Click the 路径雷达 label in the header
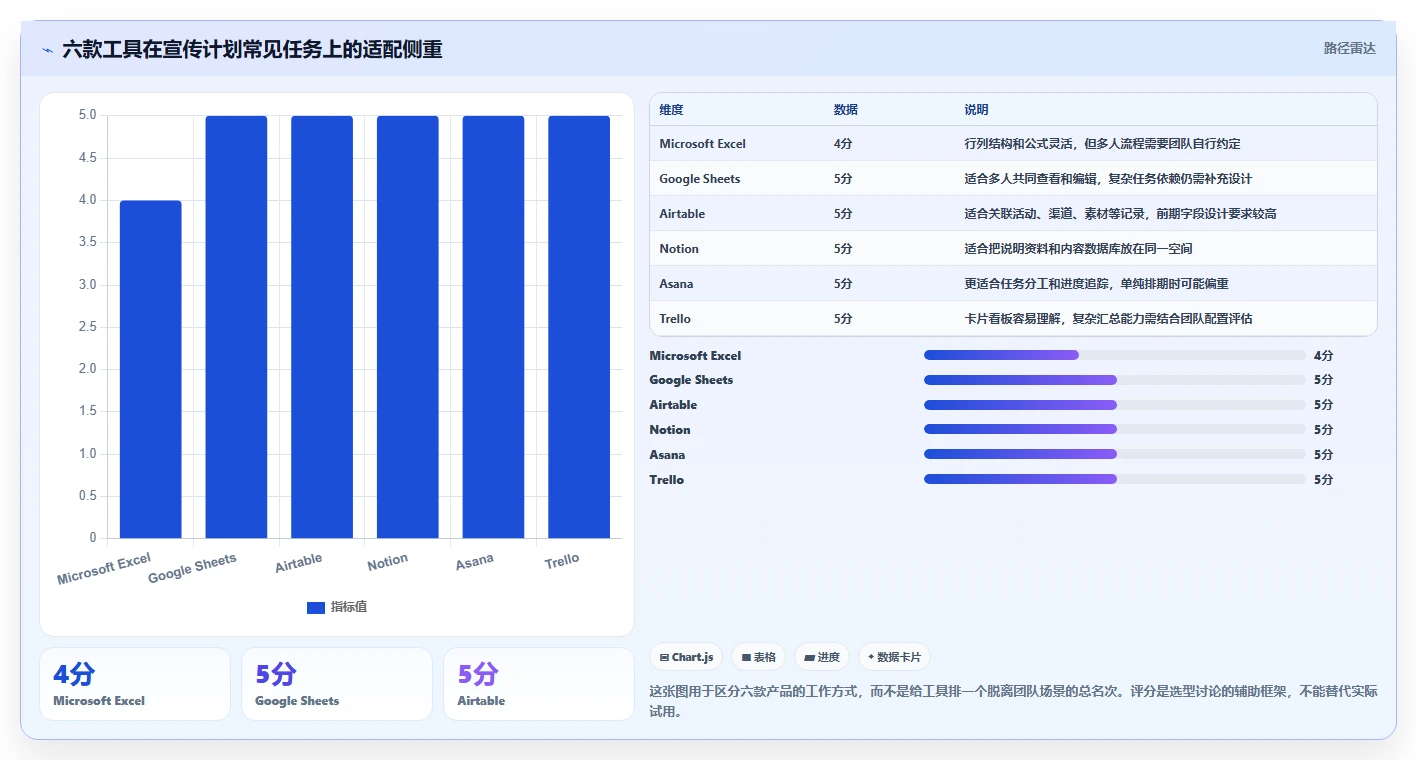This screenshot has width=1417, height=760. coord(1349,48)
